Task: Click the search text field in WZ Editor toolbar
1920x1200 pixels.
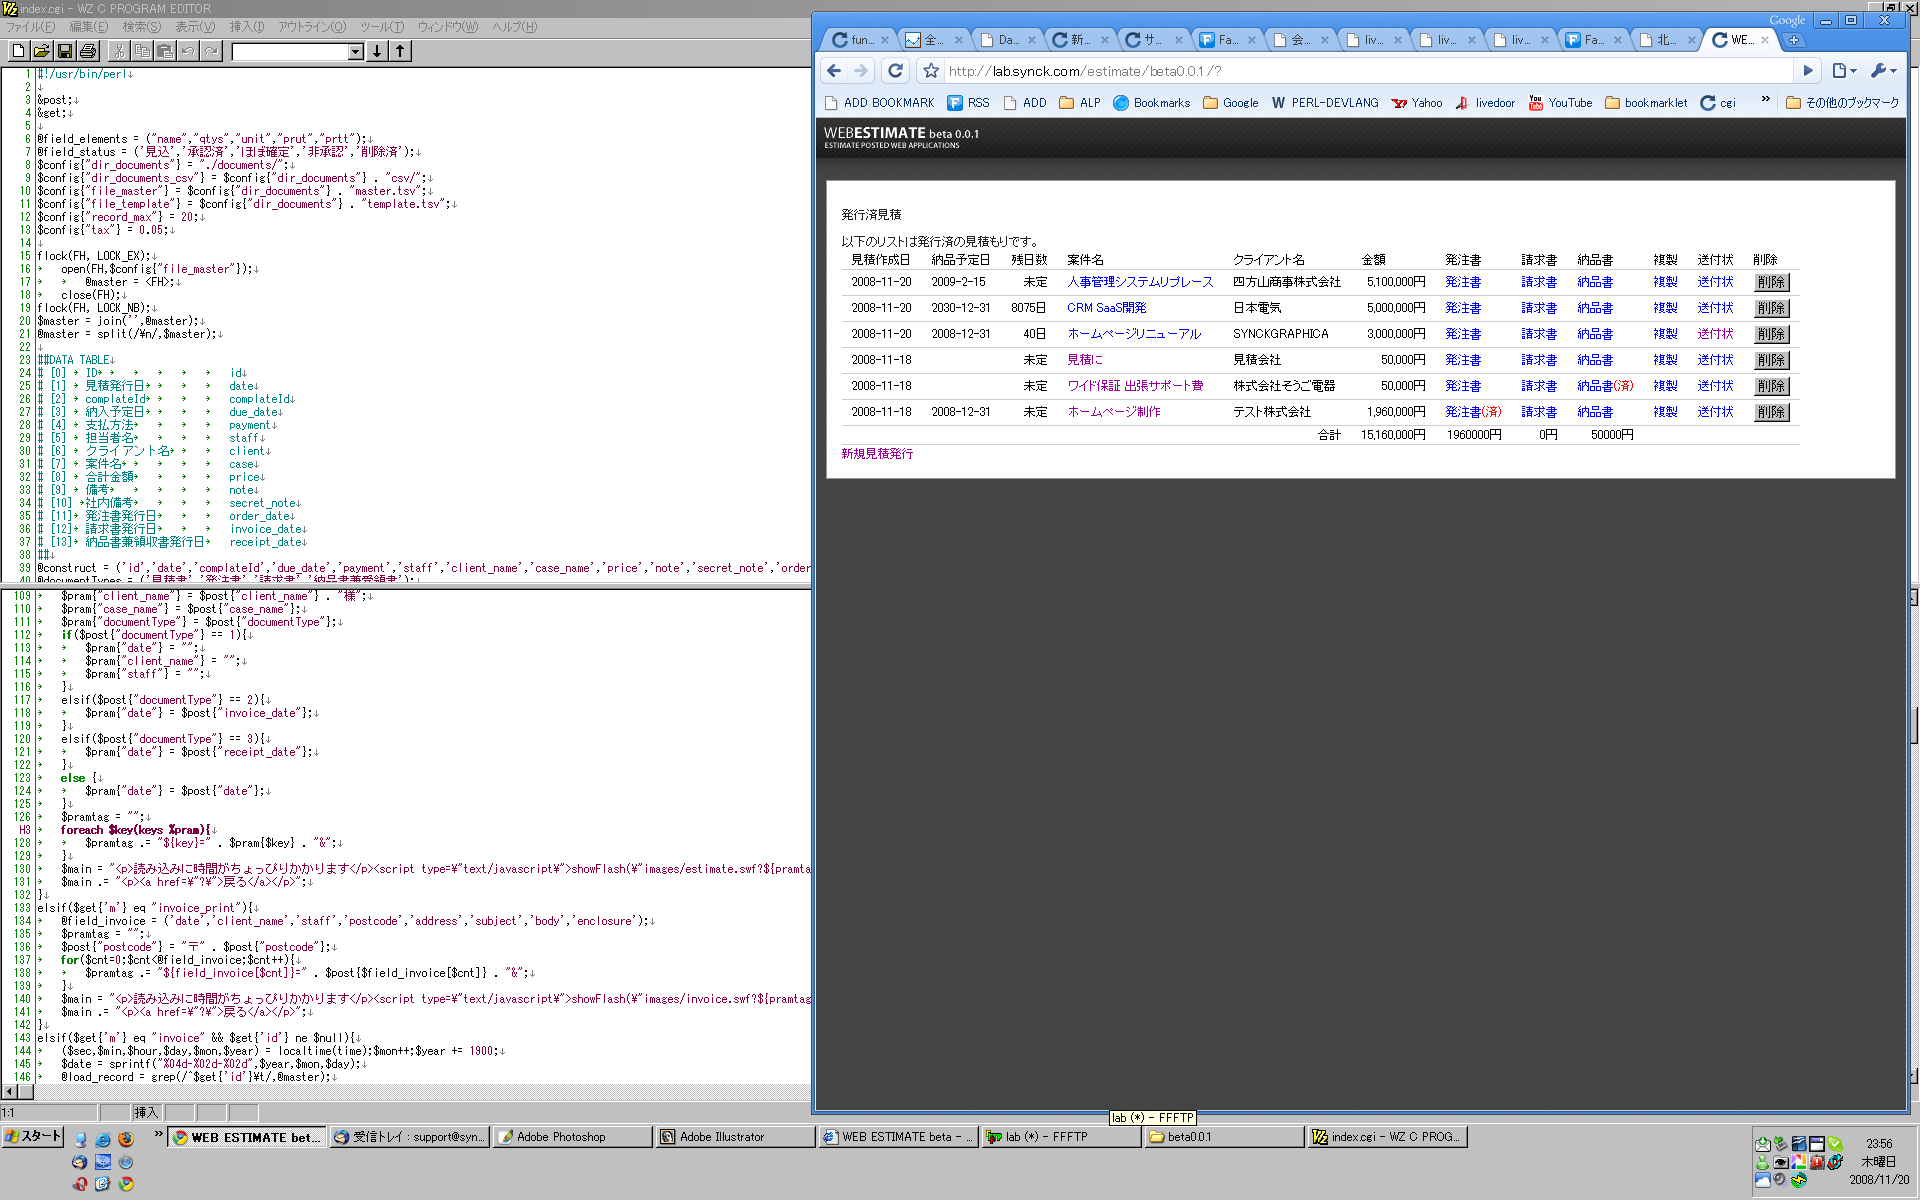Action: tap(290, 52)
